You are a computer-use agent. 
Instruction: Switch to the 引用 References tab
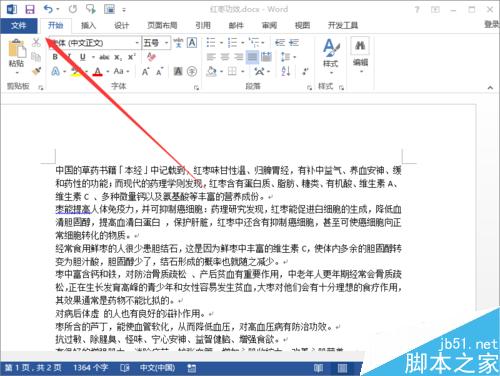(x=203, y=25)
